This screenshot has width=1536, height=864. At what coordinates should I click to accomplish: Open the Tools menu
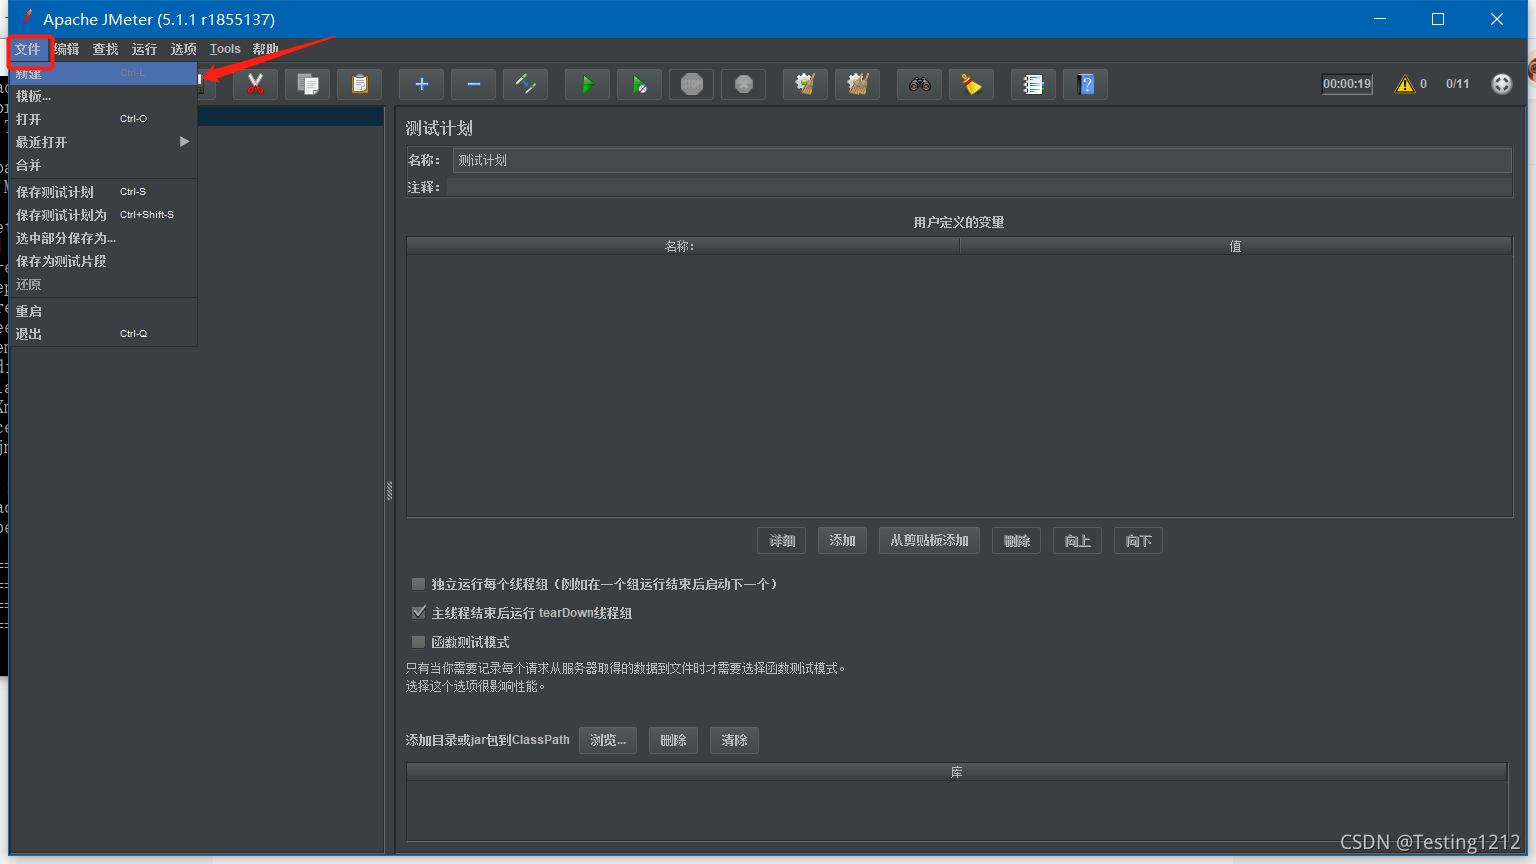(225, 49)
